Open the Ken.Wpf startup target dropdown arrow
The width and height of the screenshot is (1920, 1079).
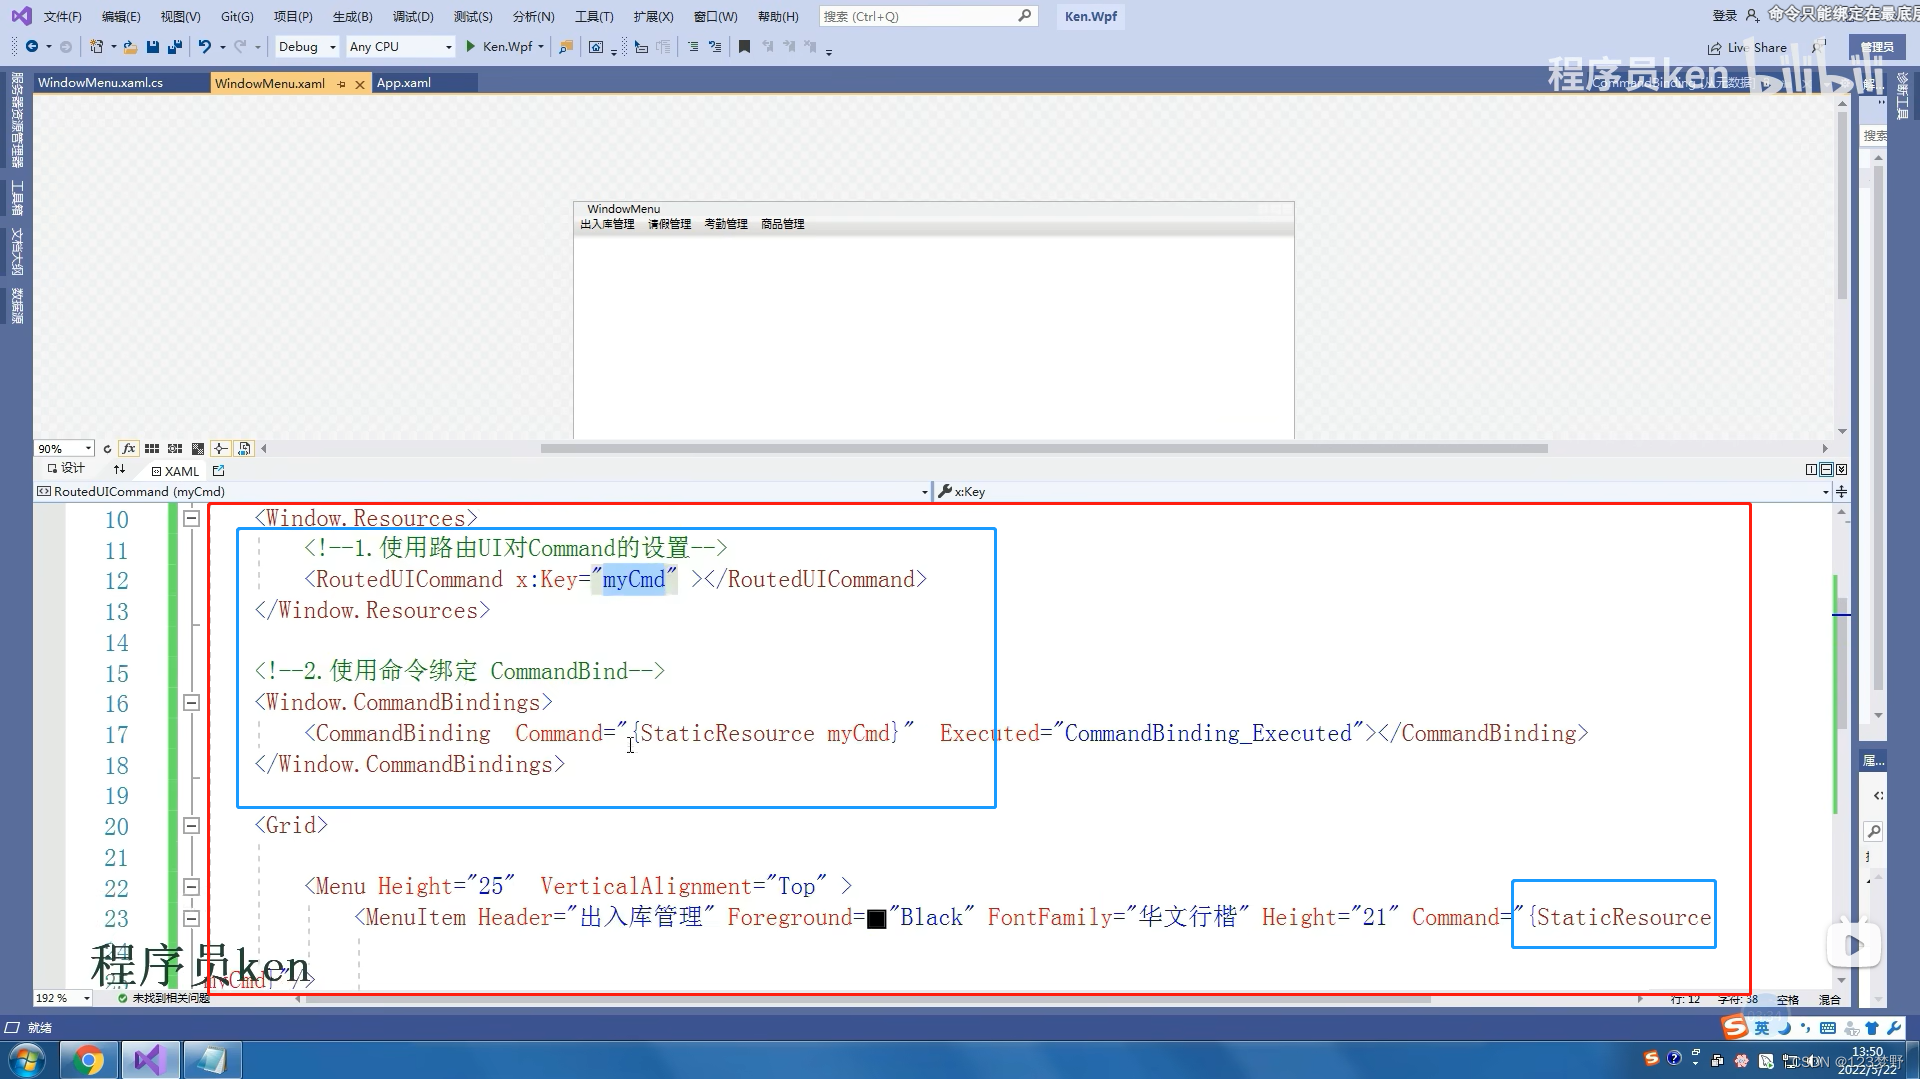coord(541,47)
